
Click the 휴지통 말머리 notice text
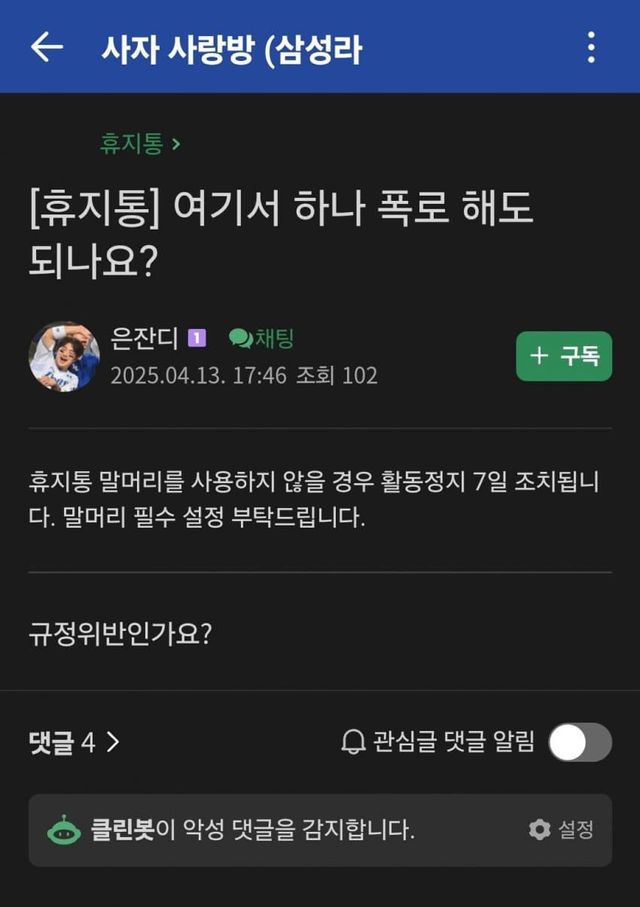point(314,501)
